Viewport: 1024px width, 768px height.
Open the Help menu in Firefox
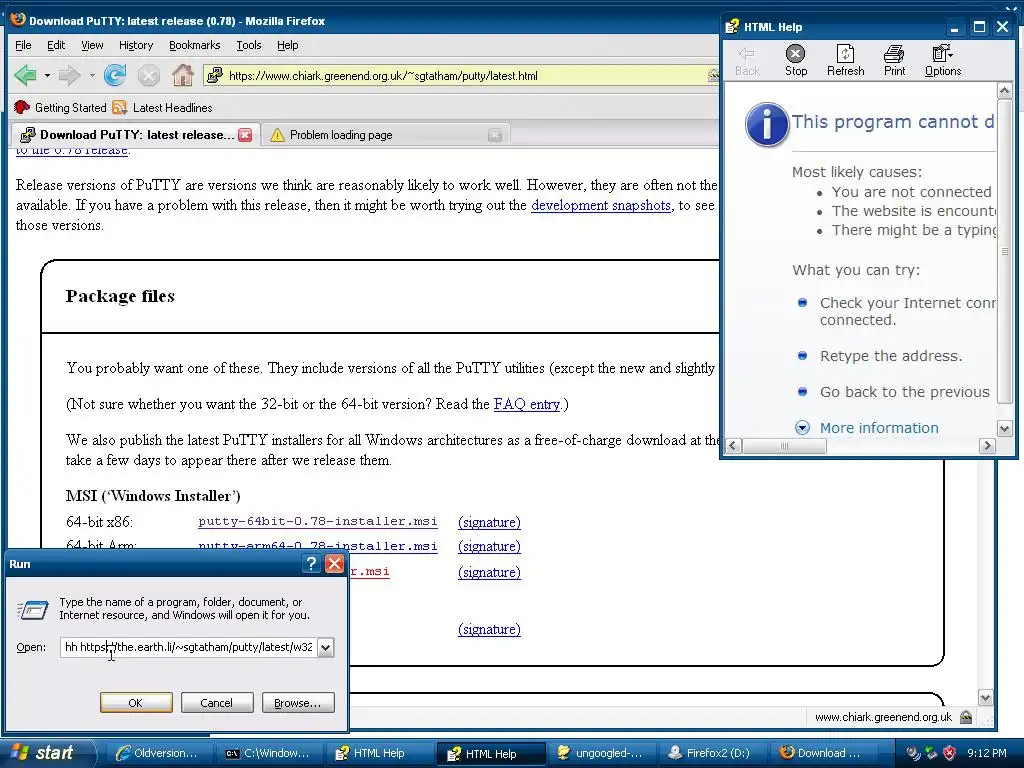(287, 45)
